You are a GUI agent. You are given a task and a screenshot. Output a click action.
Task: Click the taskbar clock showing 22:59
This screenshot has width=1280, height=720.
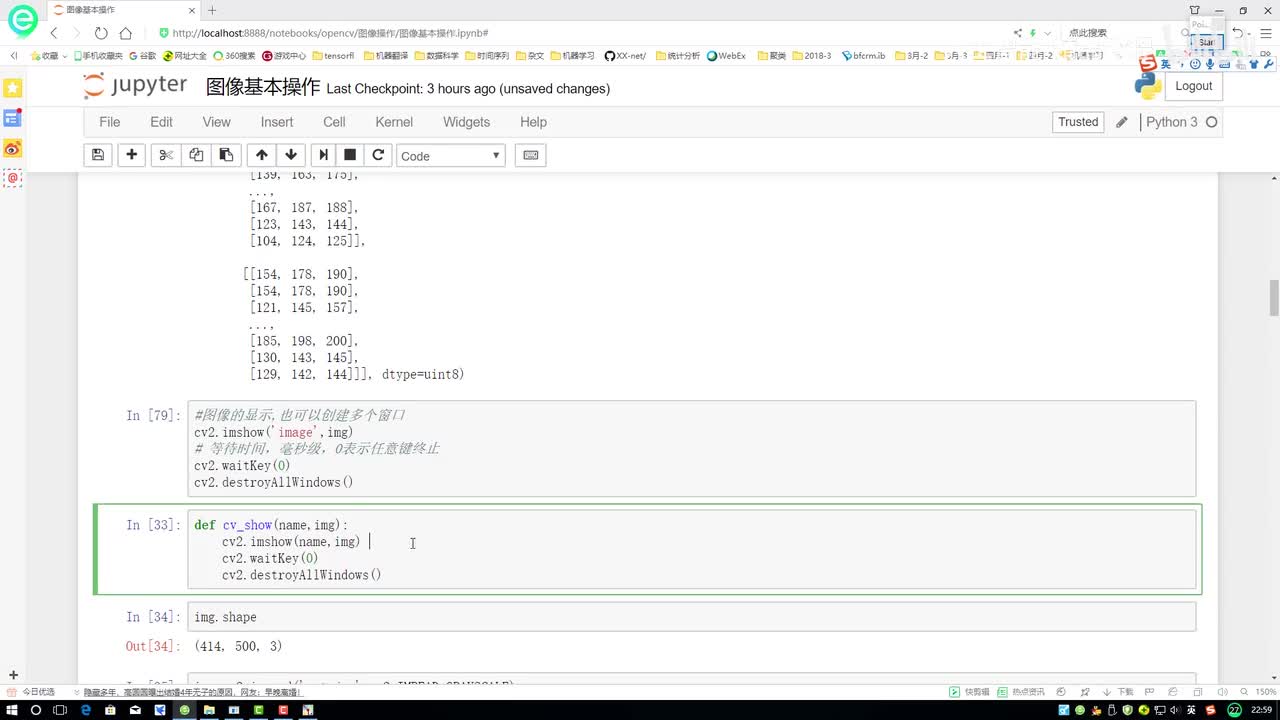click(x=1261, y=709)
